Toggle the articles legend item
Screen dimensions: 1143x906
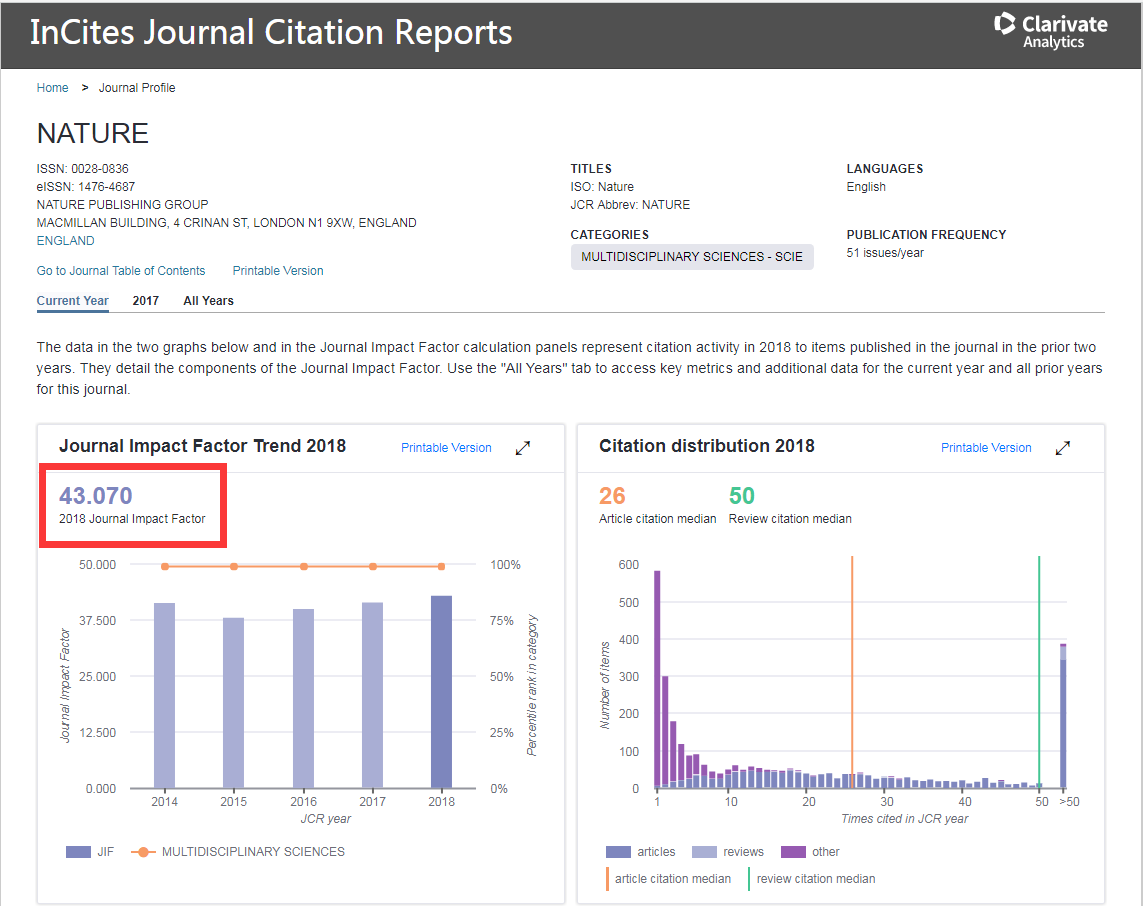click(641, 852)
